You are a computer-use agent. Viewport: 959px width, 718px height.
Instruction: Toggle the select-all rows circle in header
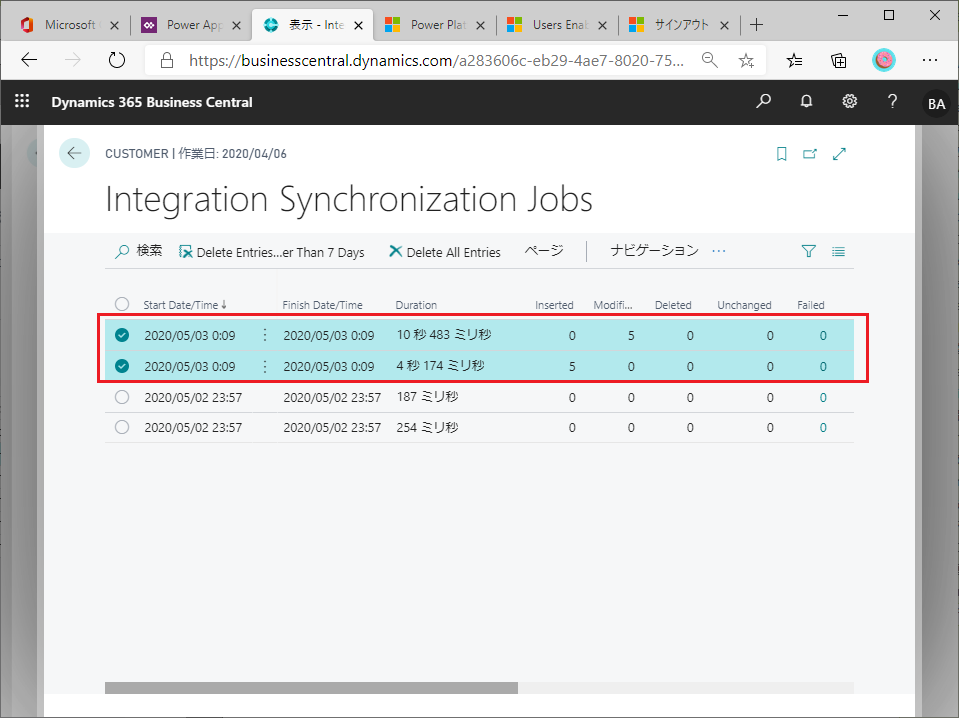pos(122,304)
